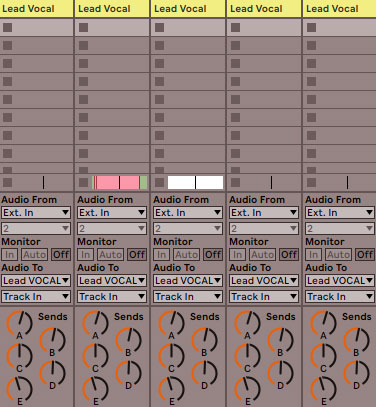Stop clip in slot 7 of fifth Lead Vocal track
This screenshot has width=376, height=407.
click(x=311, y=135)
